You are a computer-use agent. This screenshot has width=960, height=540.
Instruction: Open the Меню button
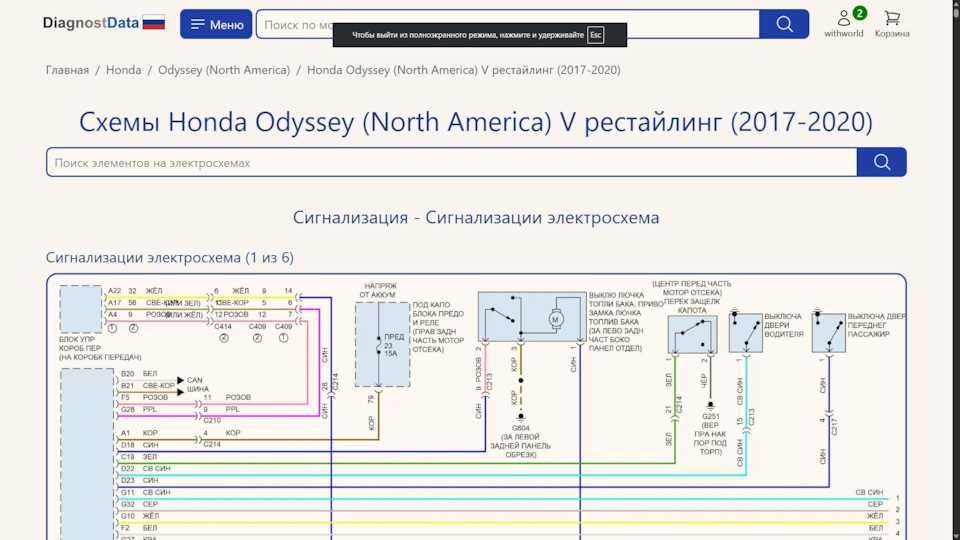point(216,24)
